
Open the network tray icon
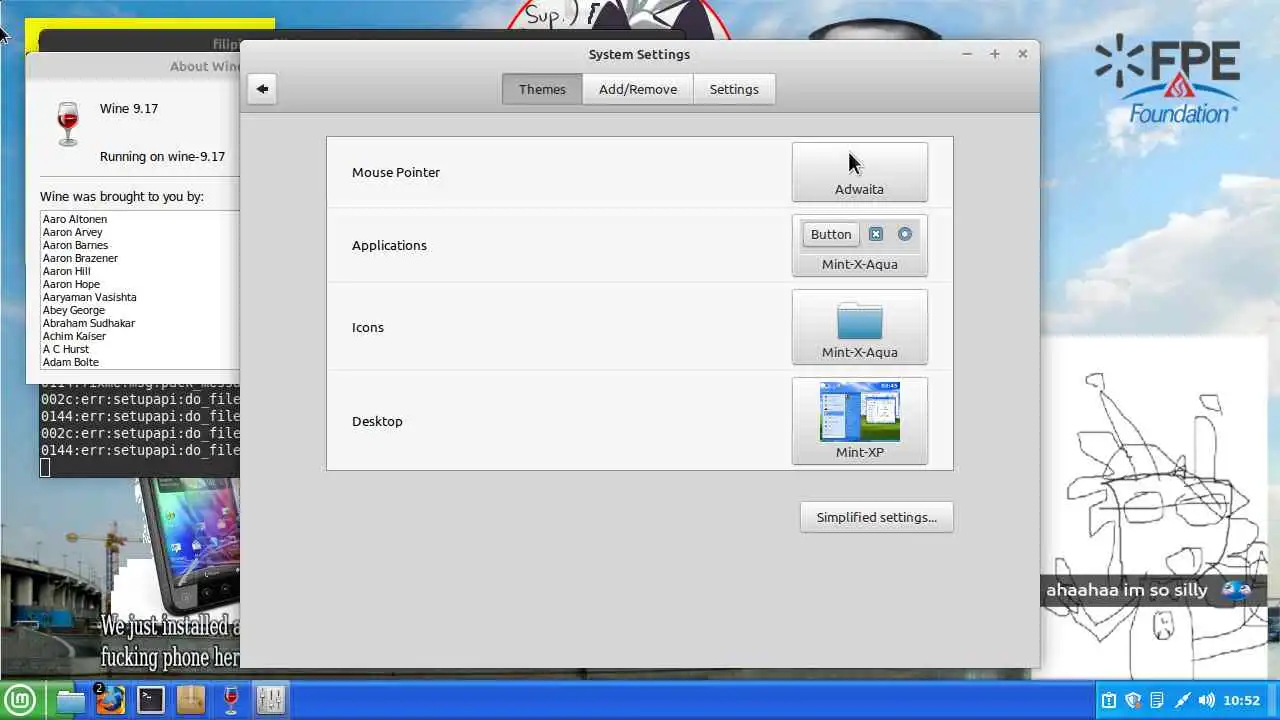click(x=1182, y=700)
